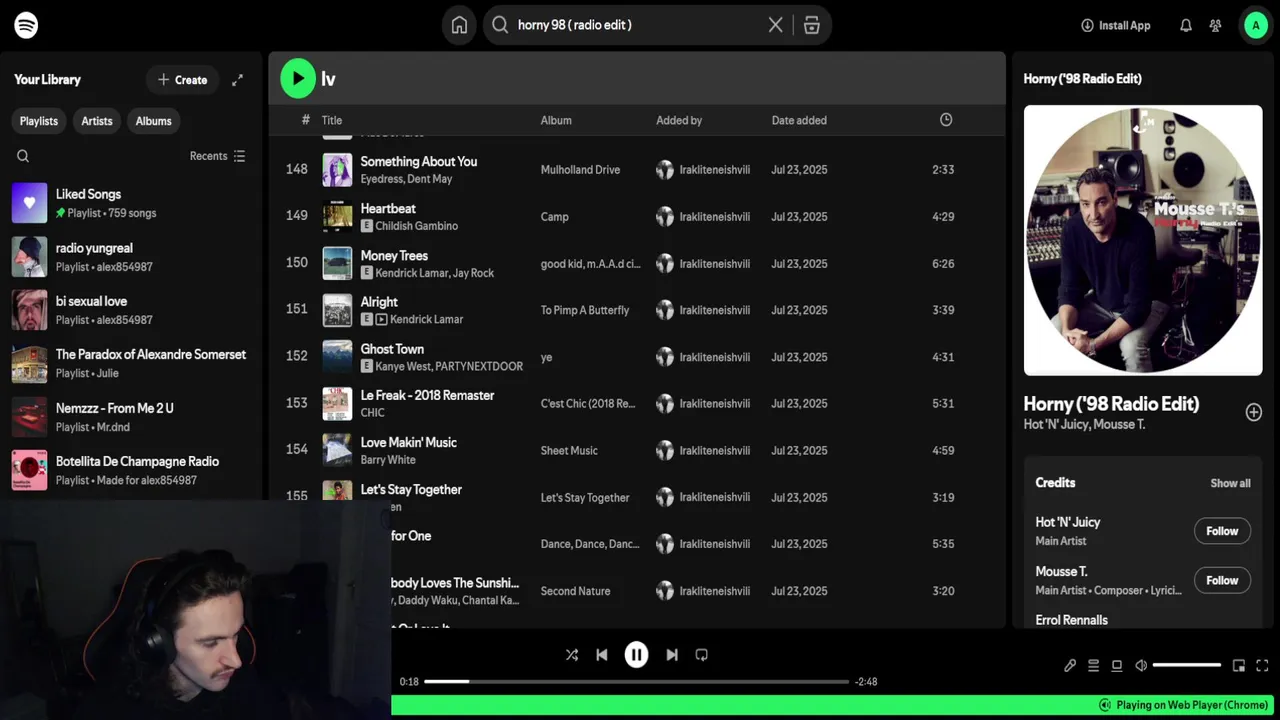Play the lv playlist green button
The width and height of the screenshot is (1280, 720).
[298, 79]
